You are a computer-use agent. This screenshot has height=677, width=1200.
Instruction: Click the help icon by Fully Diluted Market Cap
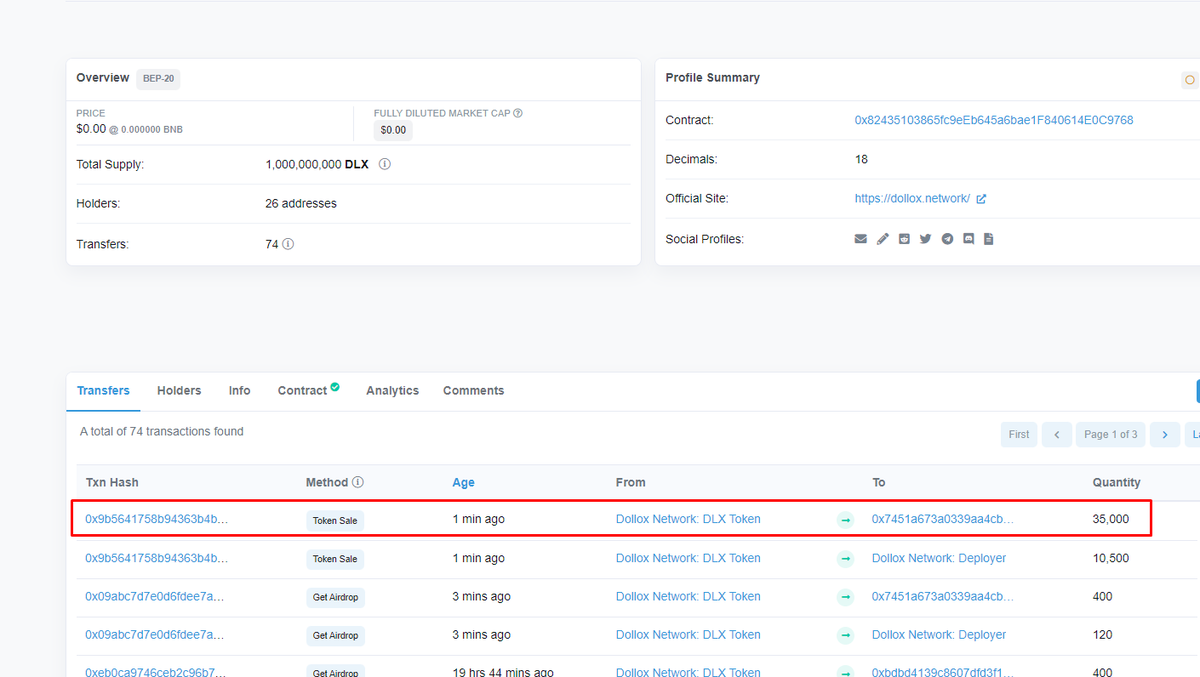518,113
